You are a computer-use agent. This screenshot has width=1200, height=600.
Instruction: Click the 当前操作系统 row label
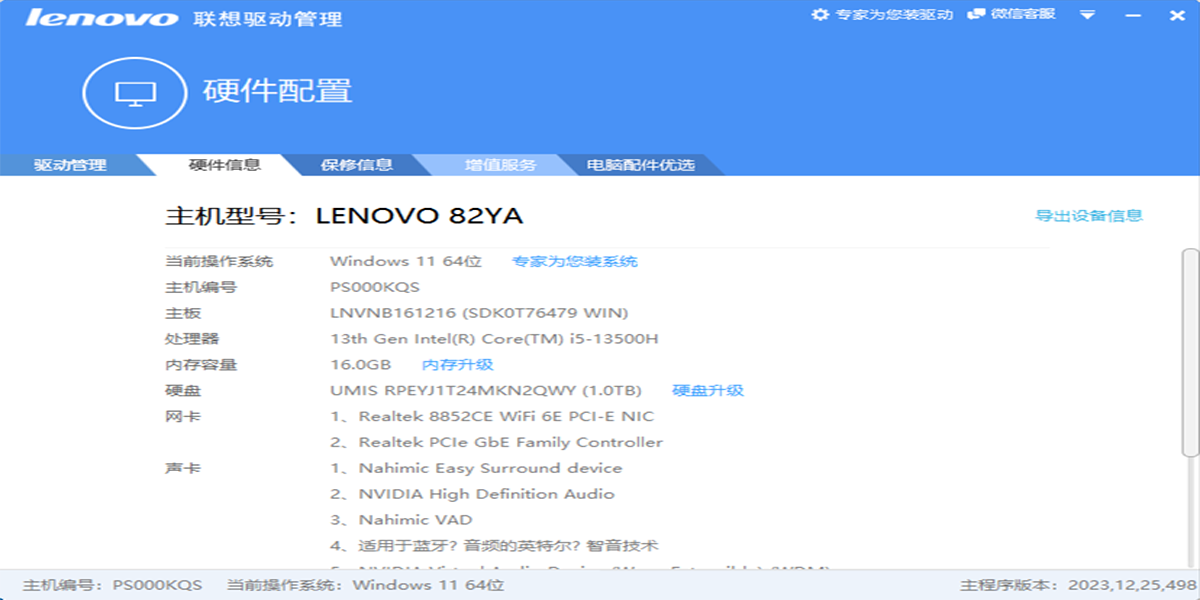point(219,261)
